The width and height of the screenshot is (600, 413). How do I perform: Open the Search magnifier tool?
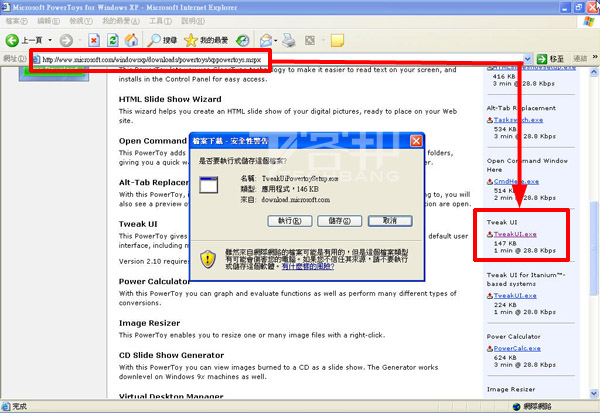pos(154,40)
